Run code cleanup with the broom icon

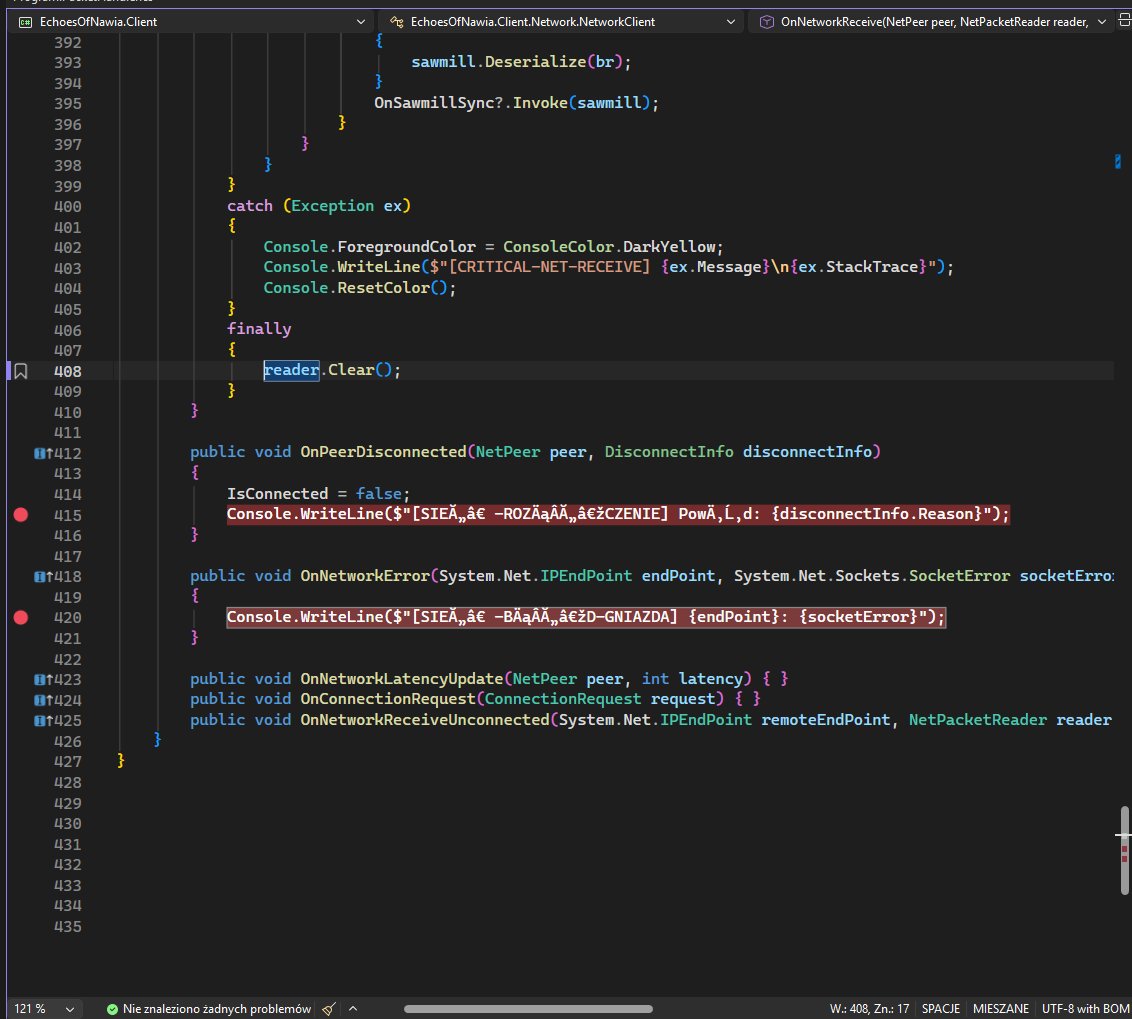coord(329,1009)
